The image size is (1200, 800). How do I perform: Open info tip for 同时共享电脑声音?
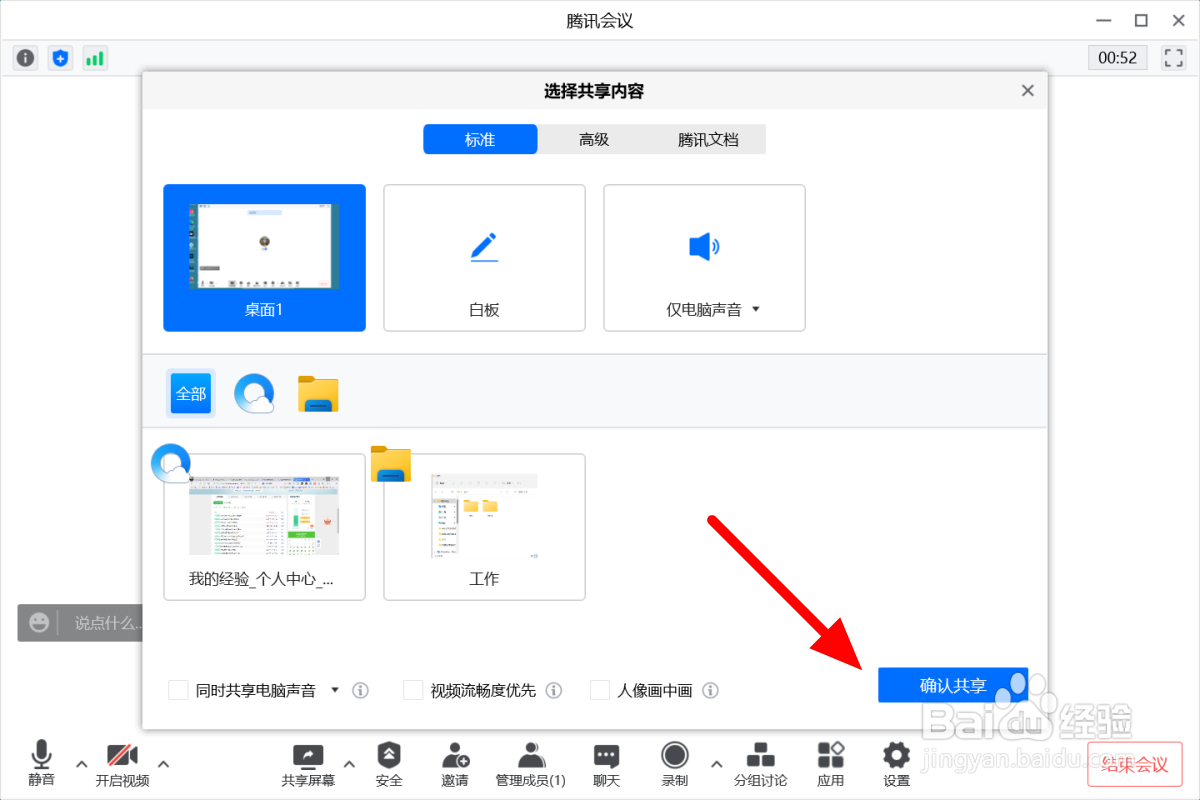coord(361,690)
